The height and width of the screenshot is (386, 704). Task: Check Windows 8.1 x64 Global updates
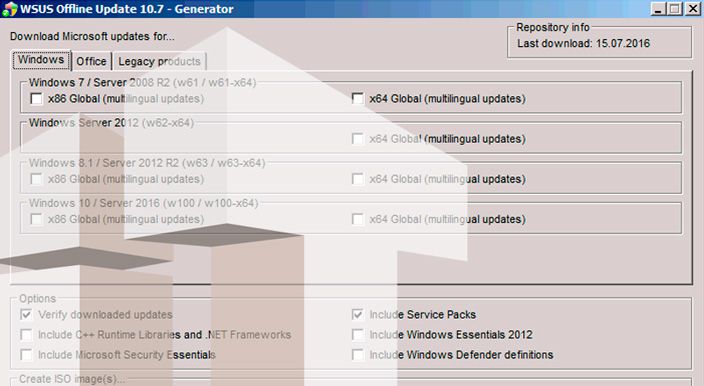[x=358, y=179]
